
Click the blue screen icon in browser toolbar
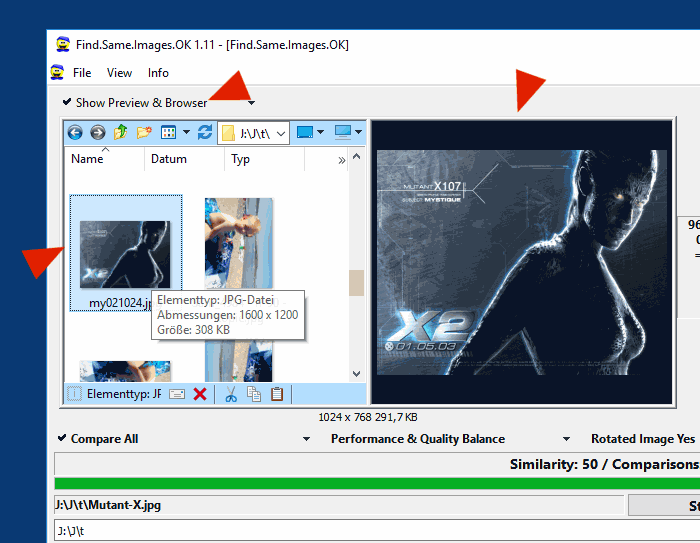click(x=305, y=132)
